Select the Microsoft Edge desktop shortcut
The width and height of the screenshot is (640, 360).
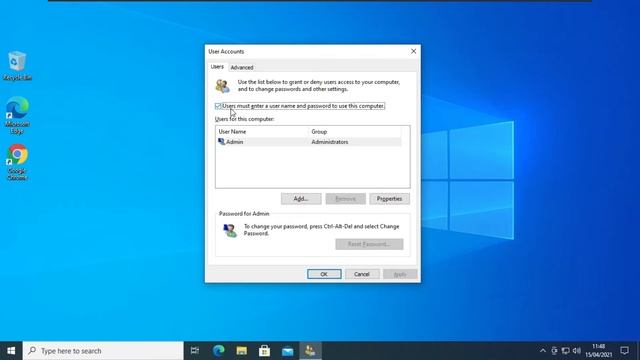click(17, 116)
